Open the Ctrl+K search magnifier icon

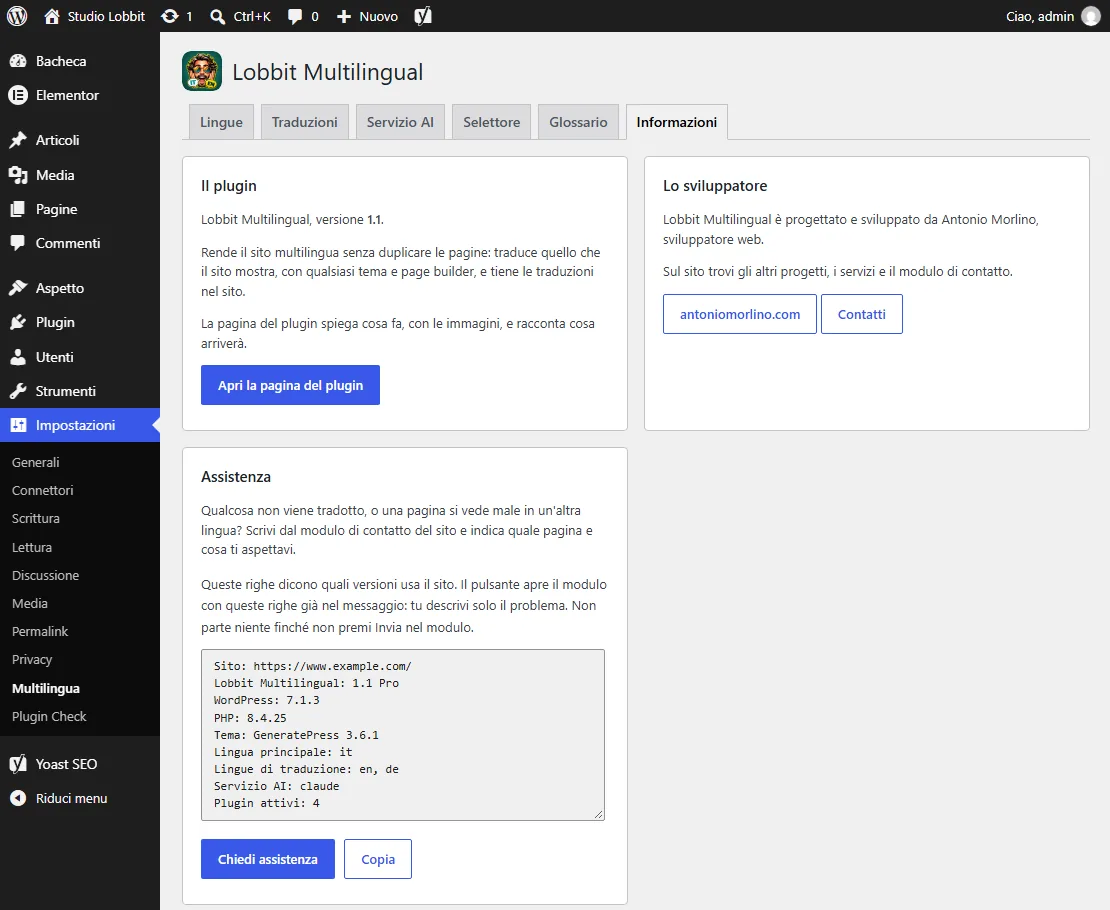[217, 16]
